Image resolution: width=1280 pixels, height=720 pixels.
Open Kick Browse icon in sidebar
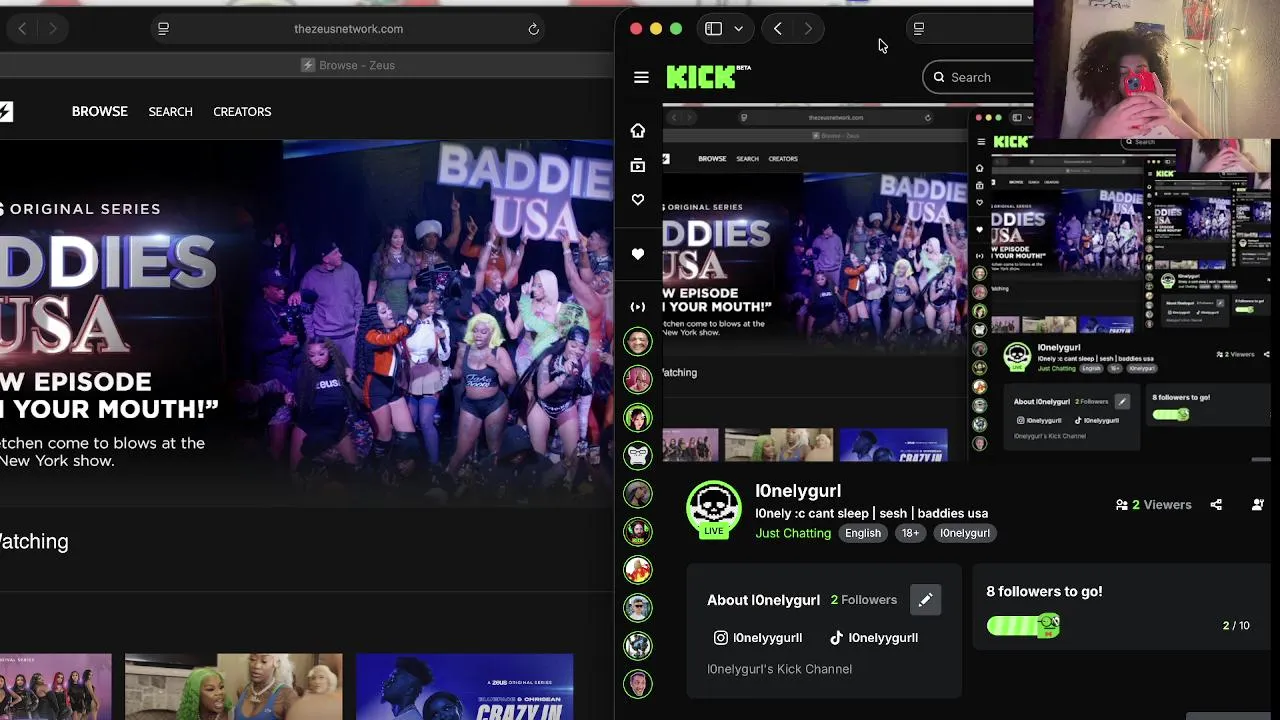point(638,165)
